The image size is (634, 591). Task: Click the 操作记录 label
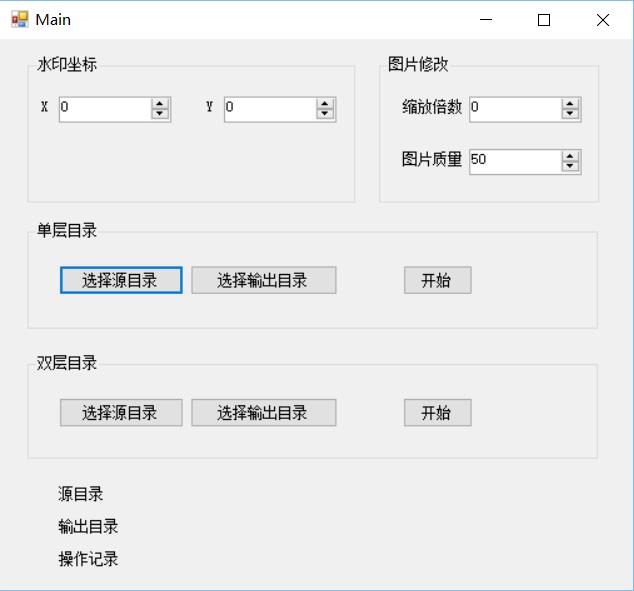coord(88,559)
